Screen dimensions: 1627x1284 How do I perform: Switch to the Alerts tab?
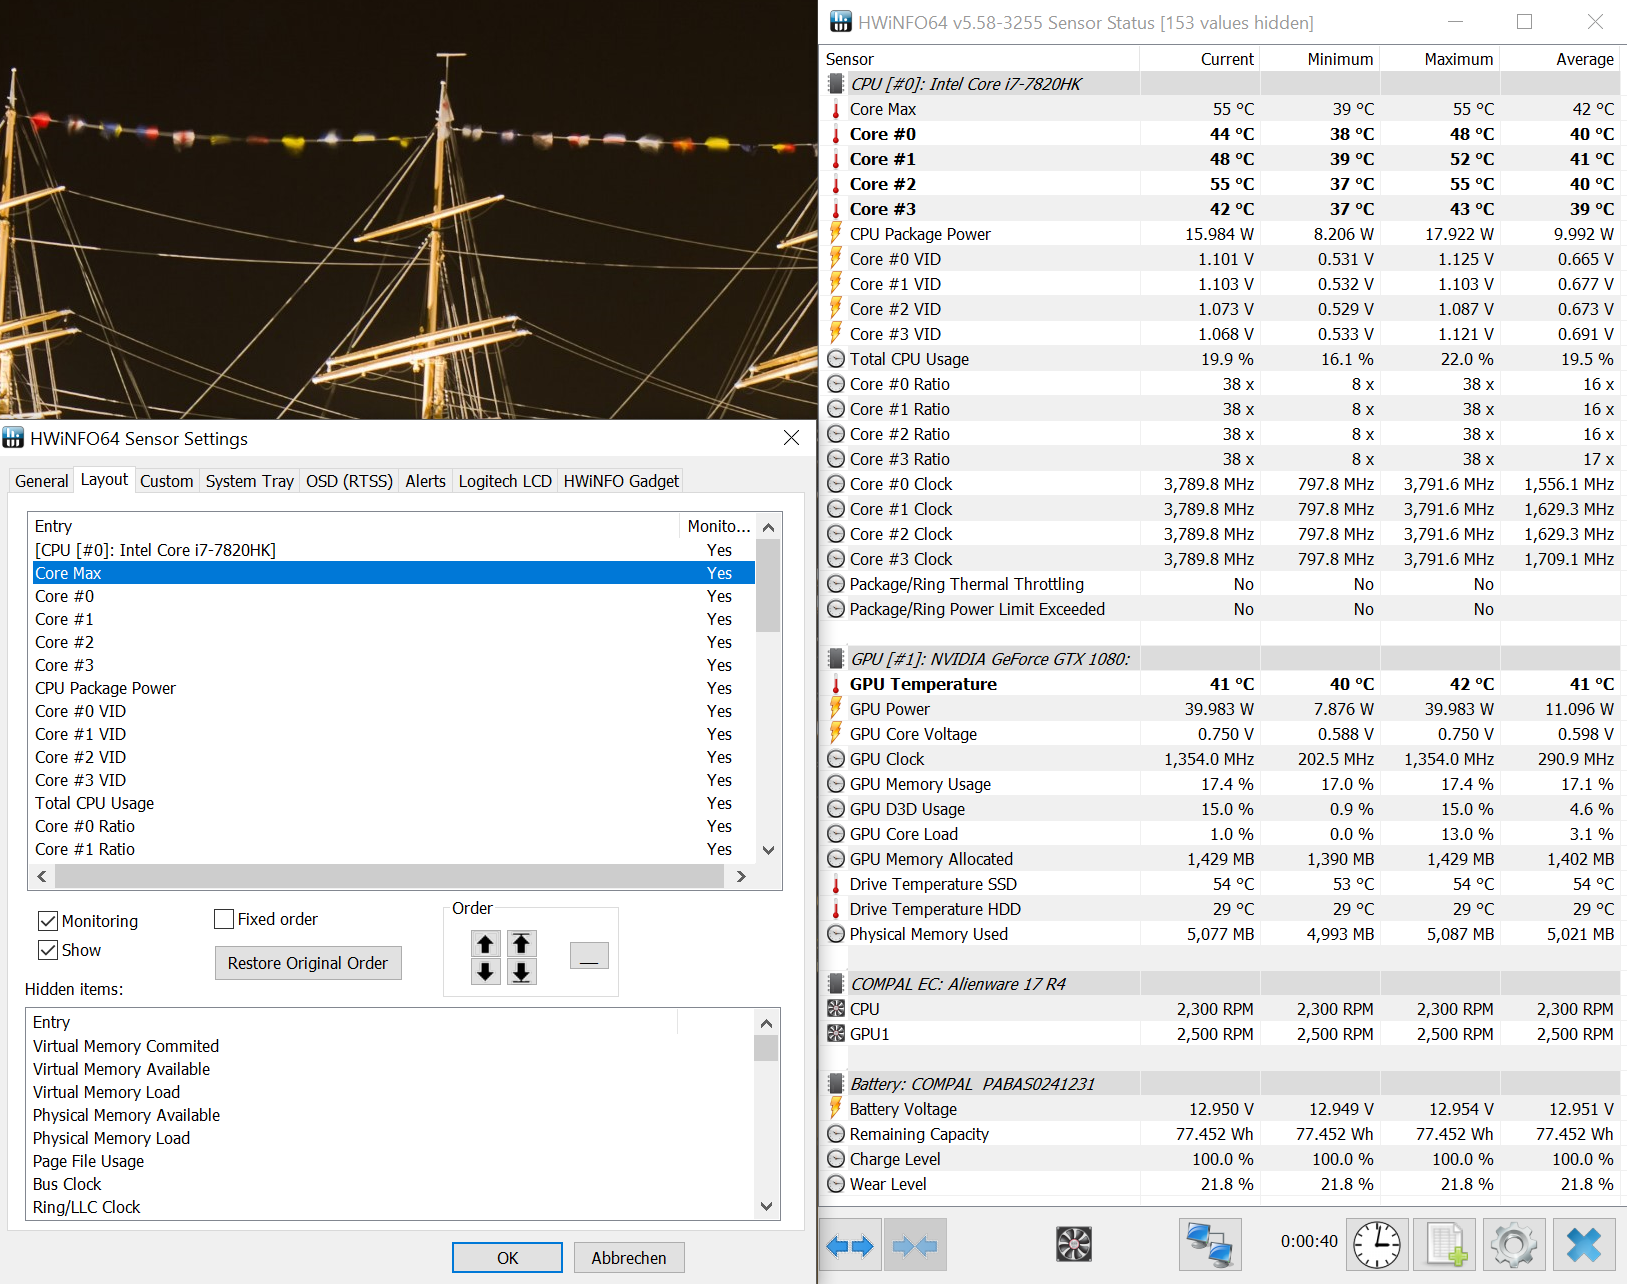pos(425,481)
